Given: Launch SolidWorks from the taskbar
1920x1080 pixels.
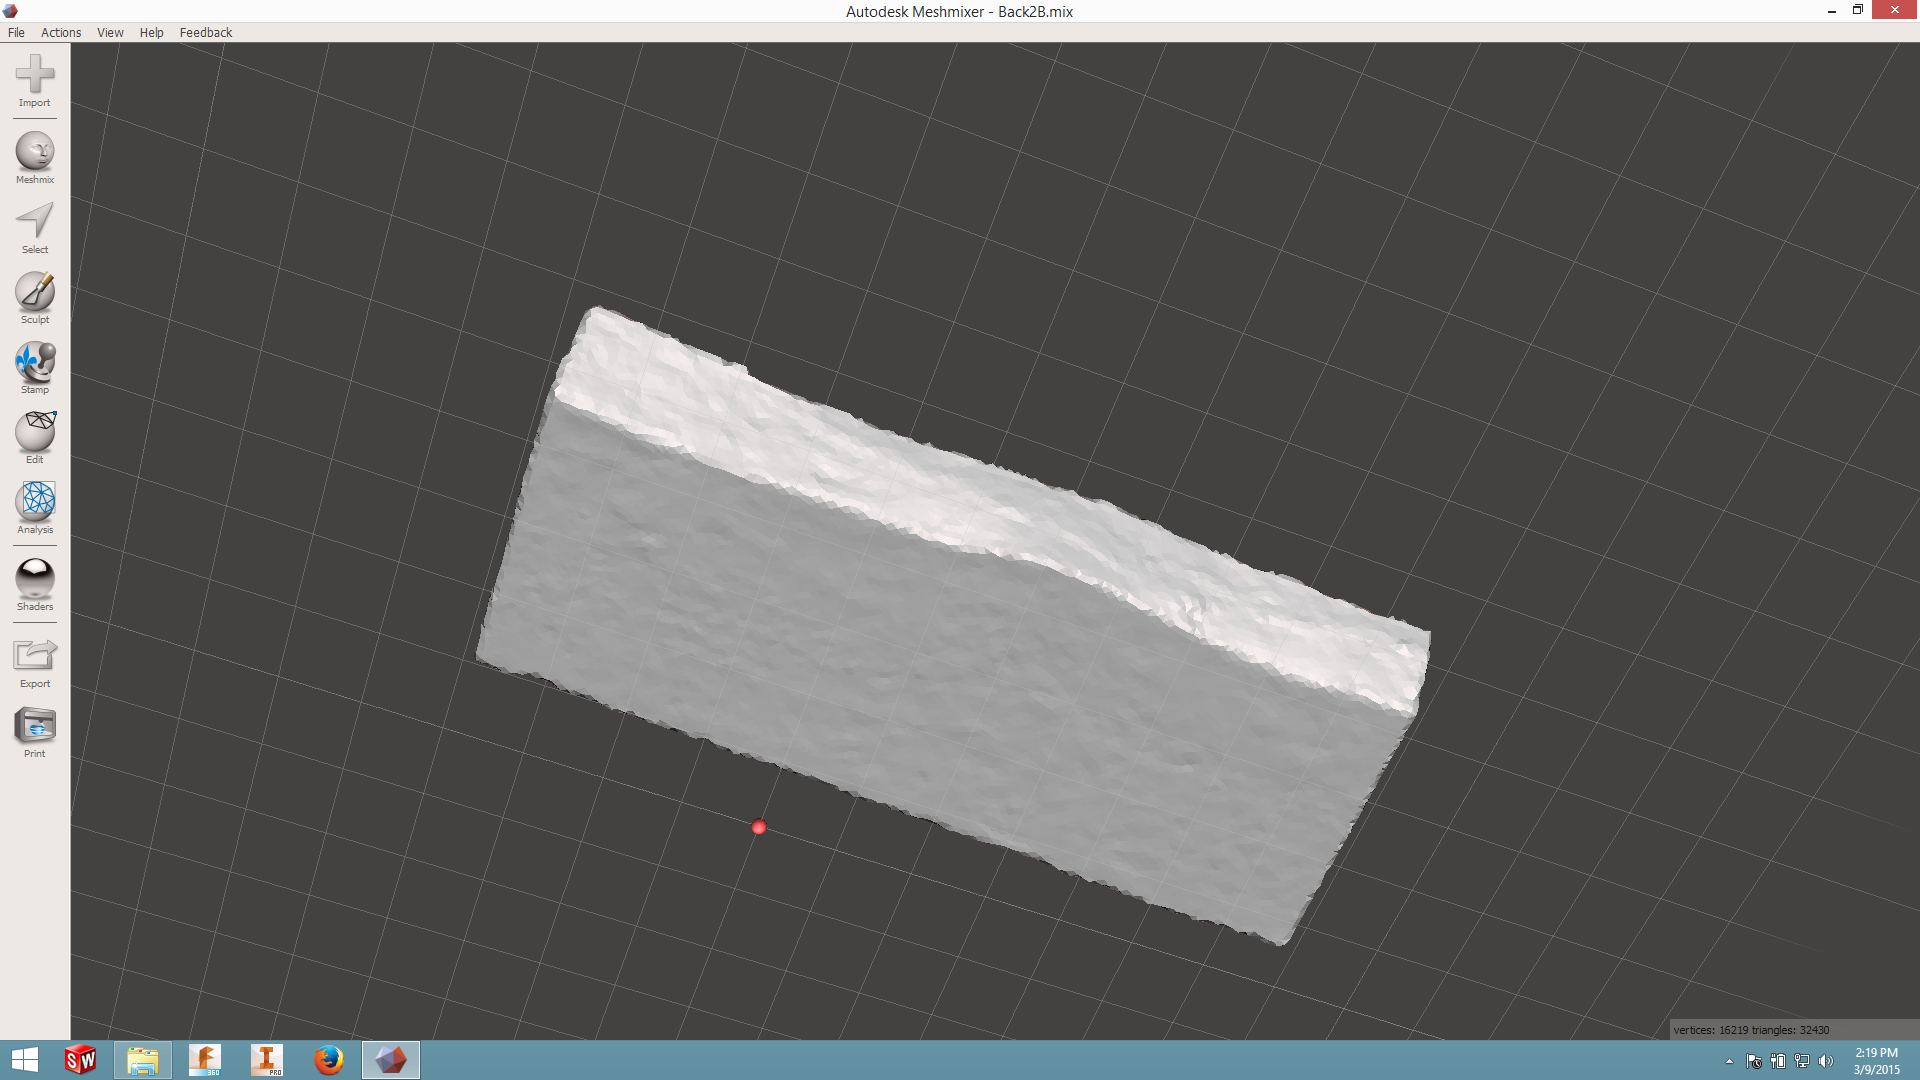Looking at the screenshot, I should click(80, 1060).
